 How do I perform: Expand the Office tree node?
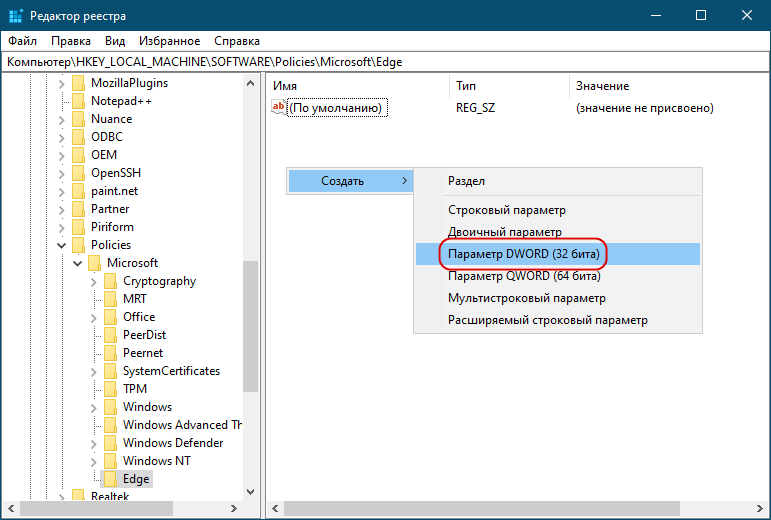tap(93, 318)
